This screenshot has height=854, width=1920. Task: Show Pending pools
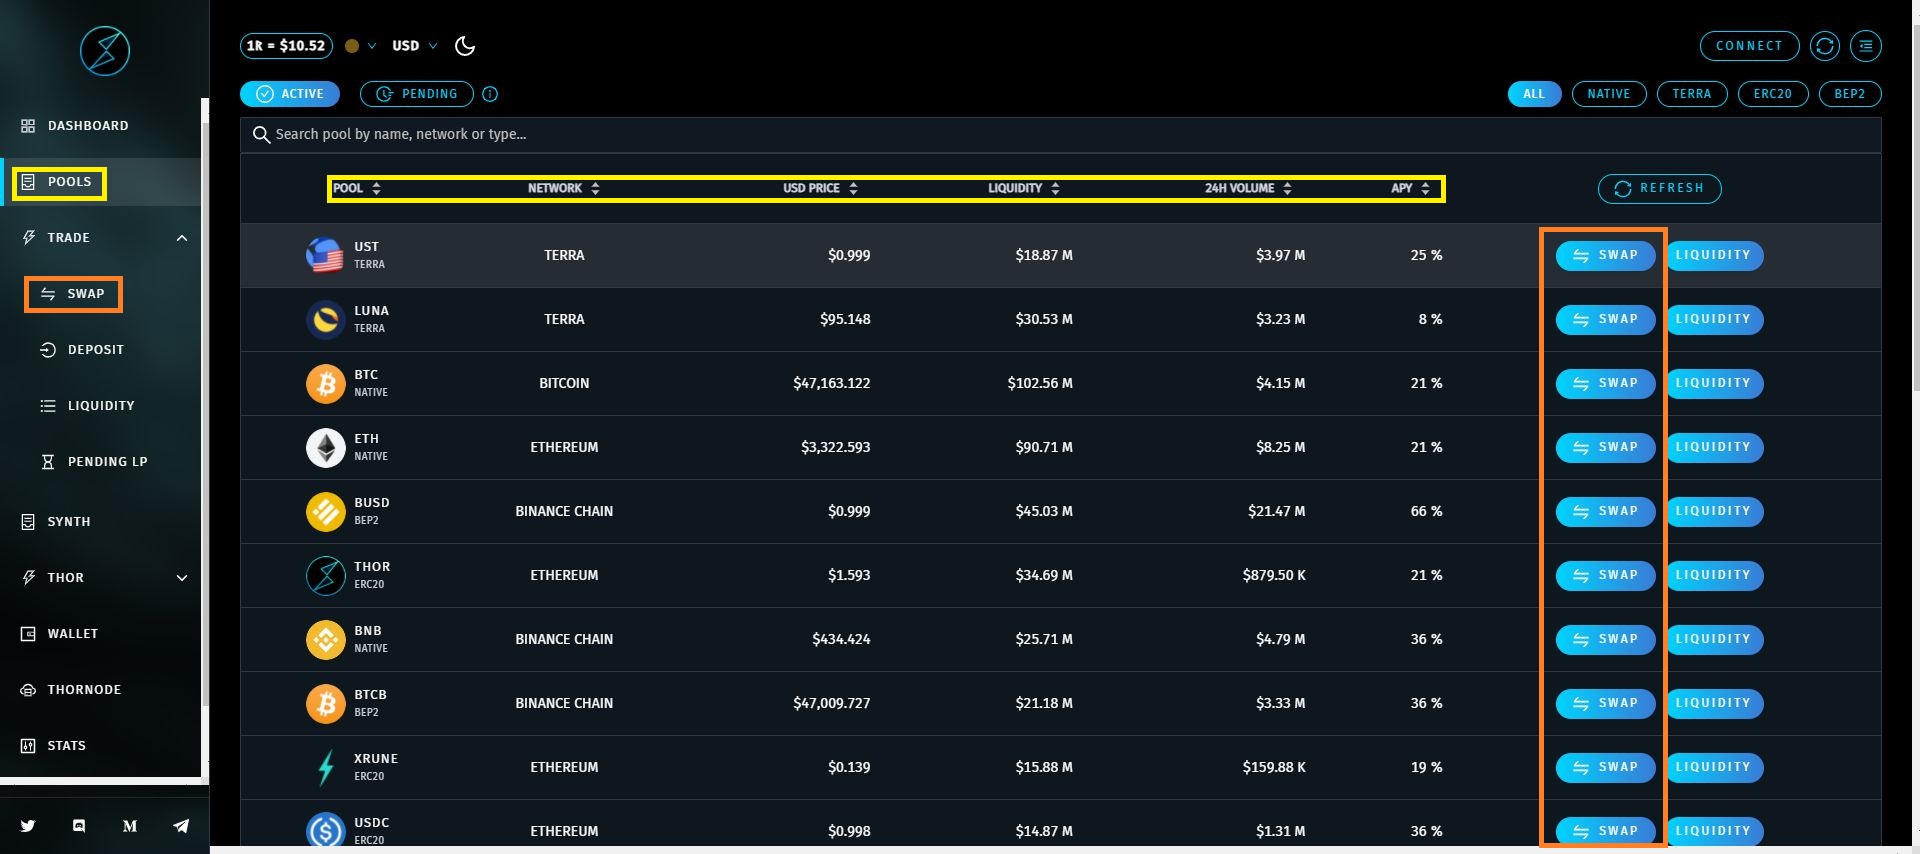tap(417, 94)
